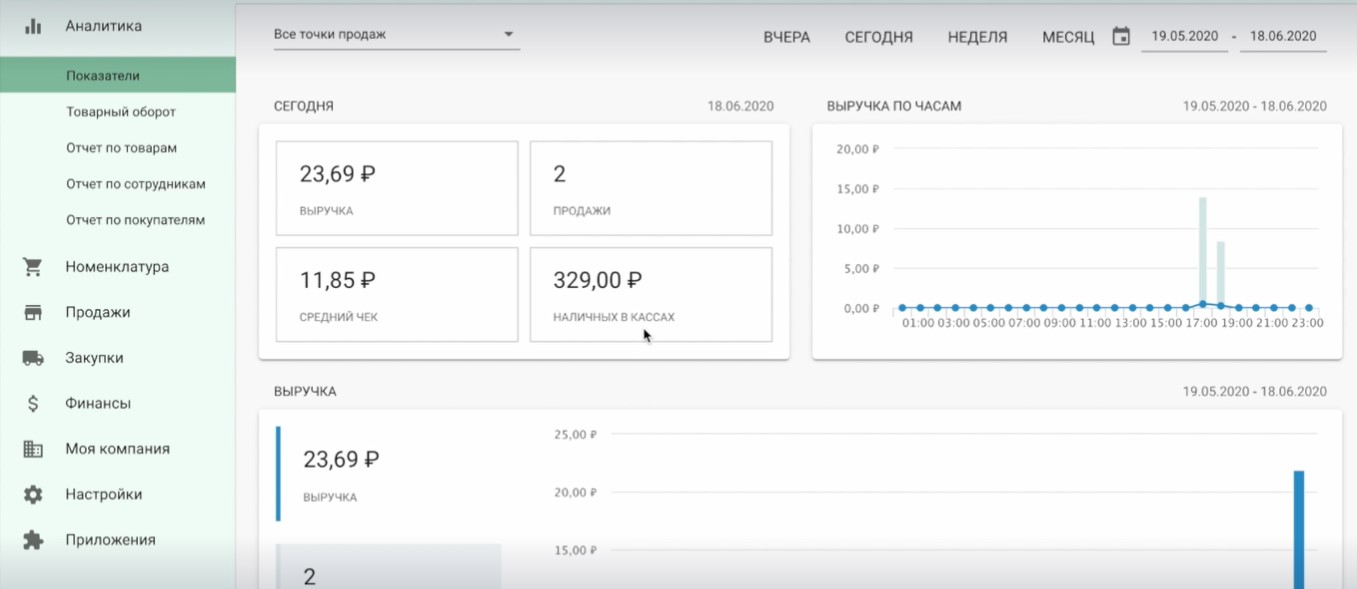Click the Analytics bar chart icon
This screenshot has height=589, width=1357.
pos(33,27)
